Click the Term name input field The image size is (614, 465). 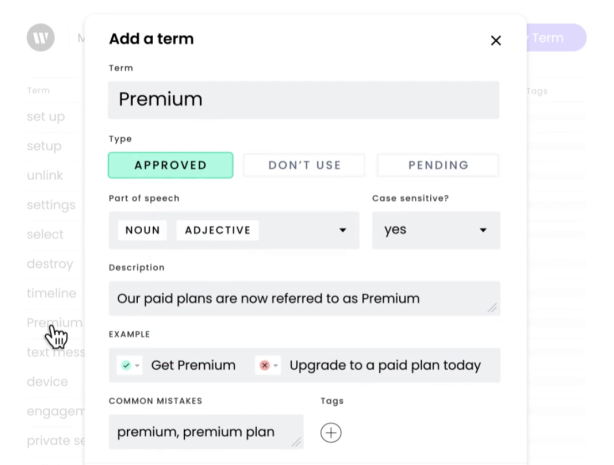coord(303,100)
